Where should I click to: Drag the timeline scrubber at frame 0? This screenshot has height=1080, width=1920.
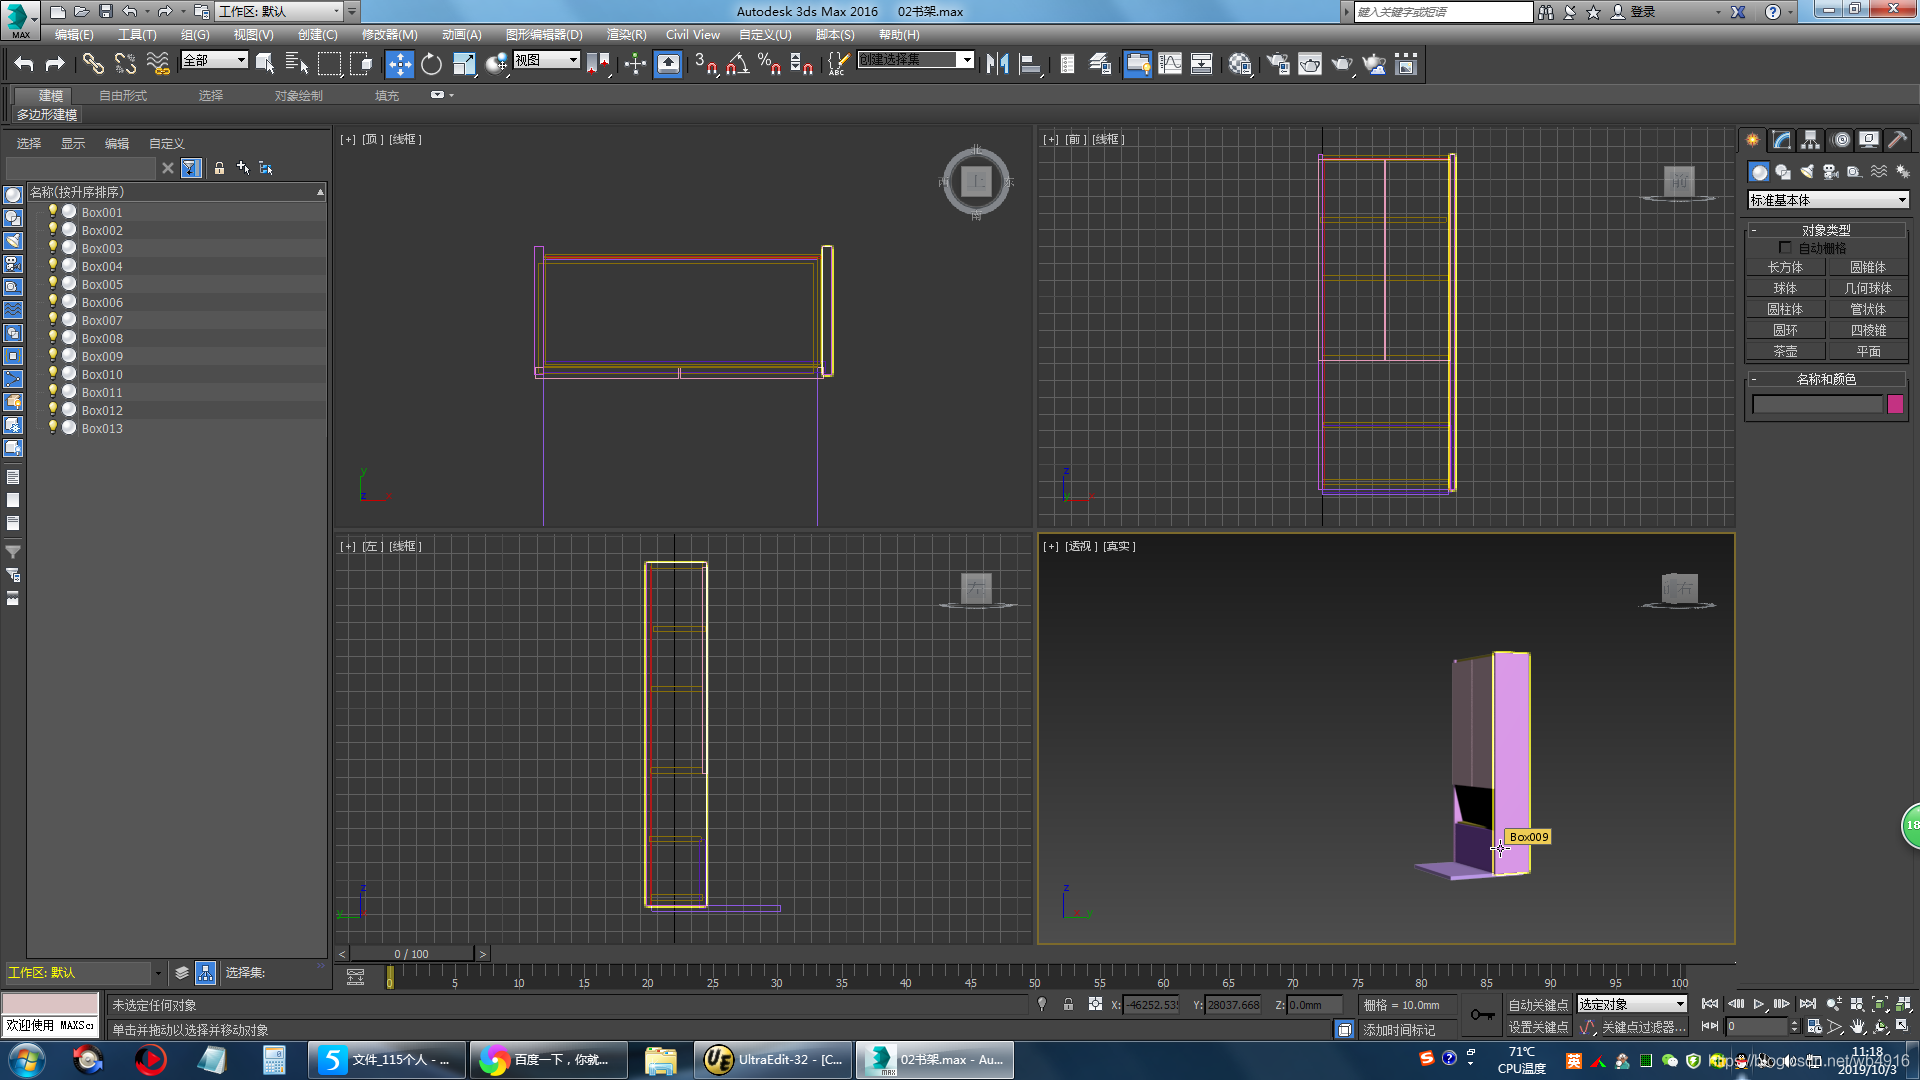(389, 978)
